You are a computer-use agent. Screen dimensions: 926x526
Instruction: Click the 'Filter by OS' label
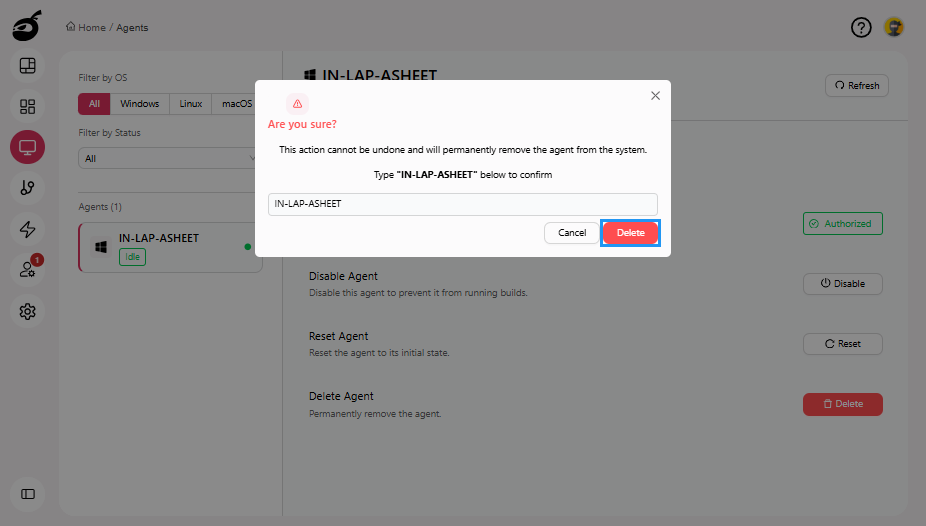pyautogui.click(x=103, y=78)
